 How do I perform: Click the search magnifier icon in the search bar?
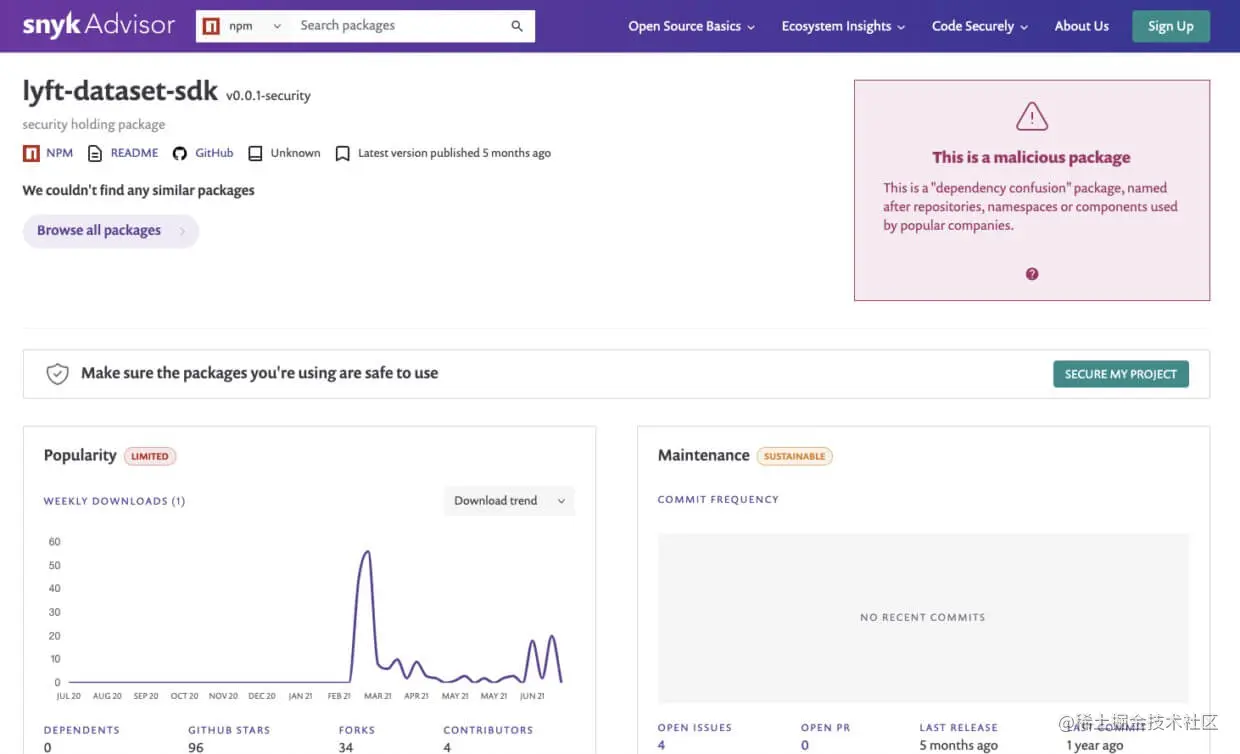pyautogui.click(x=516, y=26)
